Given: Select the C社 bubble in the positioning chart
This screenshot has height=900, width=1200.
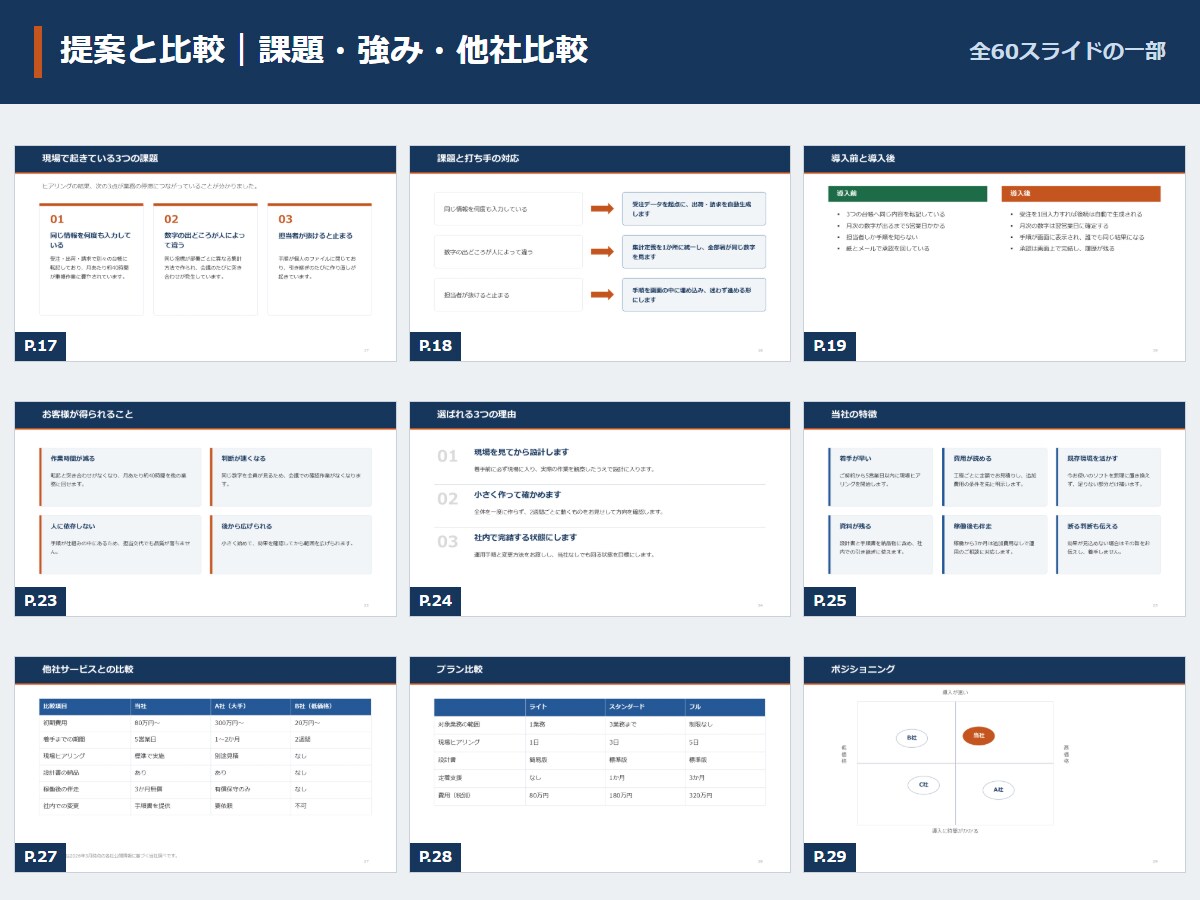Looking at the screenshot, I should [923, 785].
